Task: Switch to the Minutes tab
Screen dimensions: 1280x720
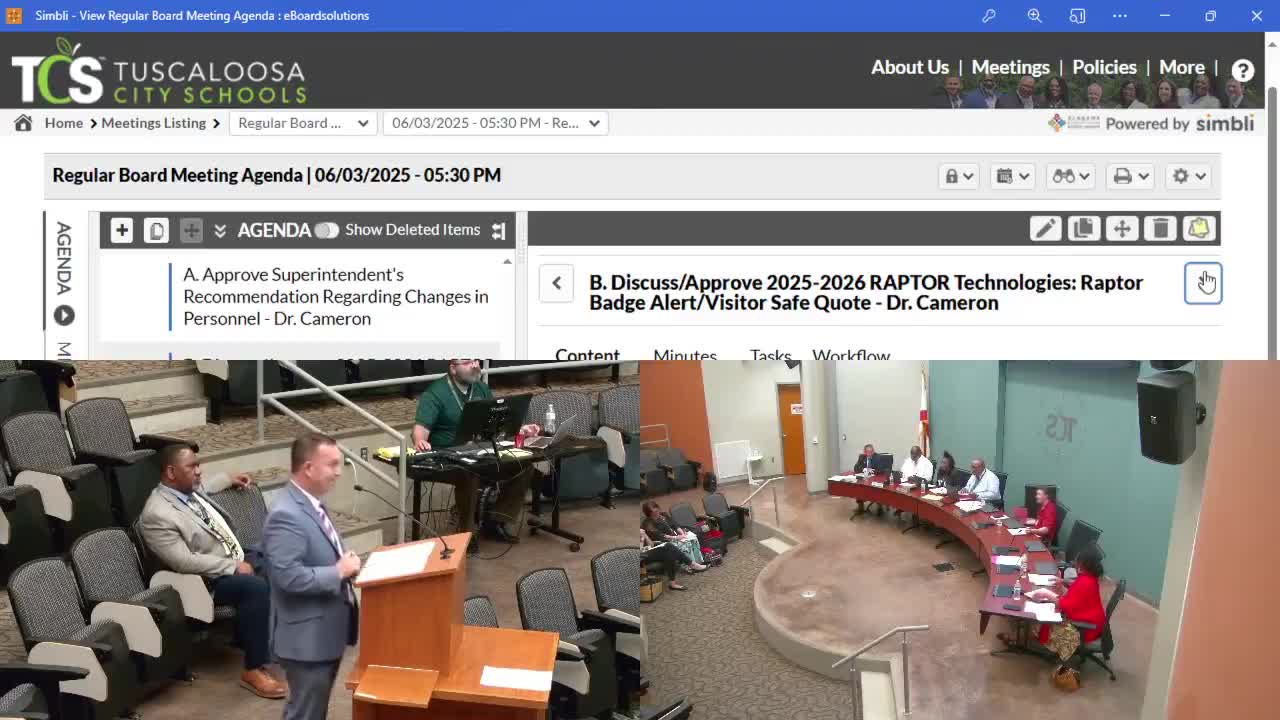Action: (x=685, y=354)
